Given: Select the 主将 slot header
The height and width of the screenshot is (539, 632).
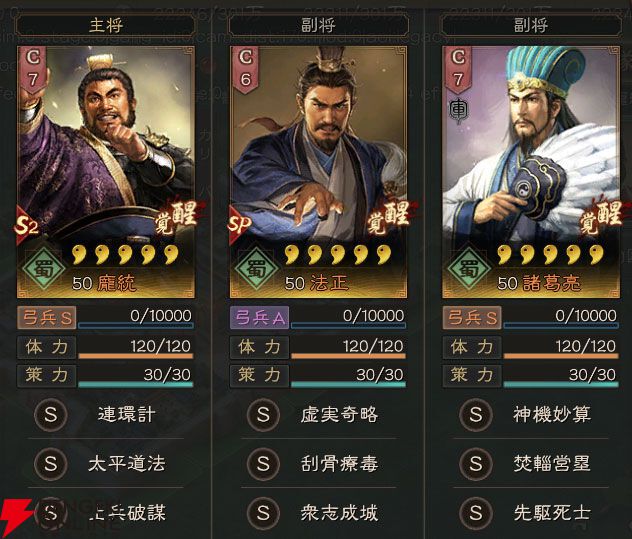Looking at the screenshot, I should (106, 25).
